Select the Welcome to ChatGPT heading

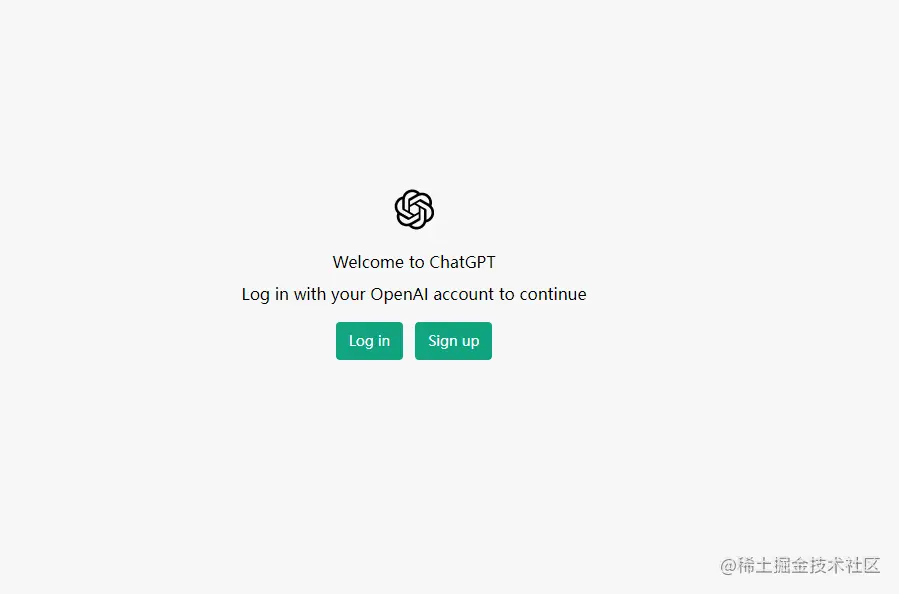[414, 262]
